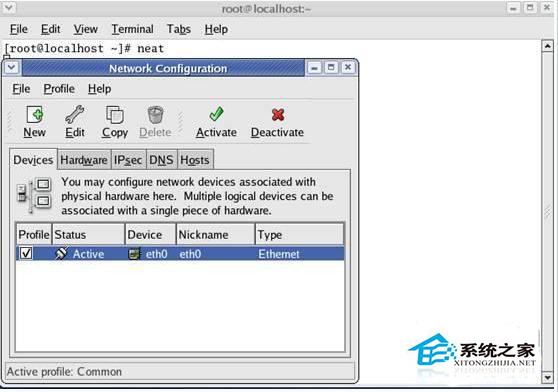Screen dimensions: 558x392
Task: Click the terminal scrollbar down arrow
Action: 547,377
